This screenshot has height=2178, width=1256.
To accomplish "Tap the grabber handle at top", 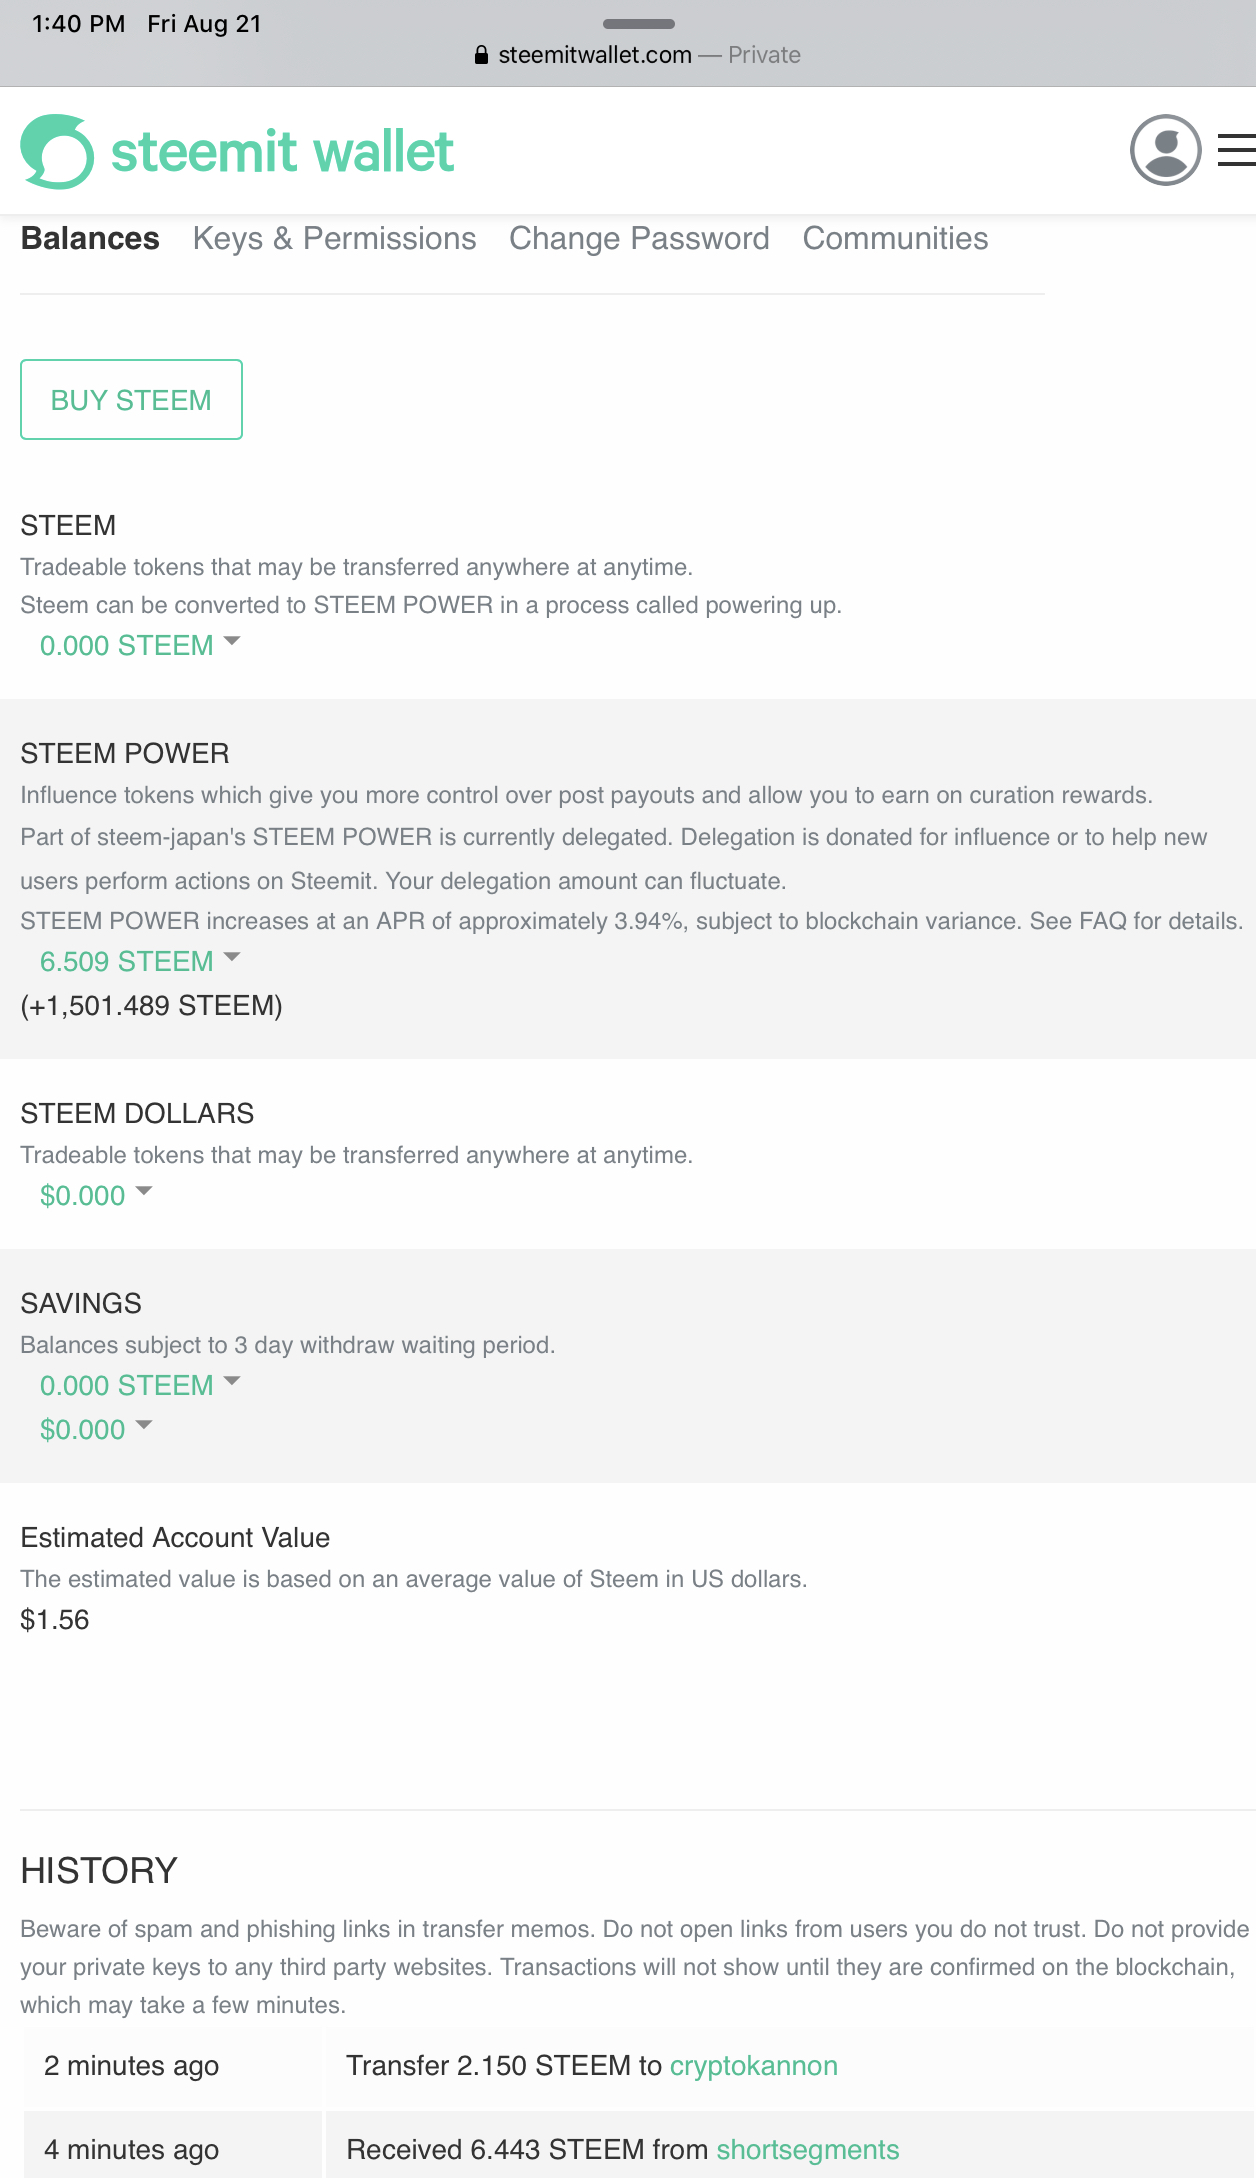I will [x=638, y=23].
